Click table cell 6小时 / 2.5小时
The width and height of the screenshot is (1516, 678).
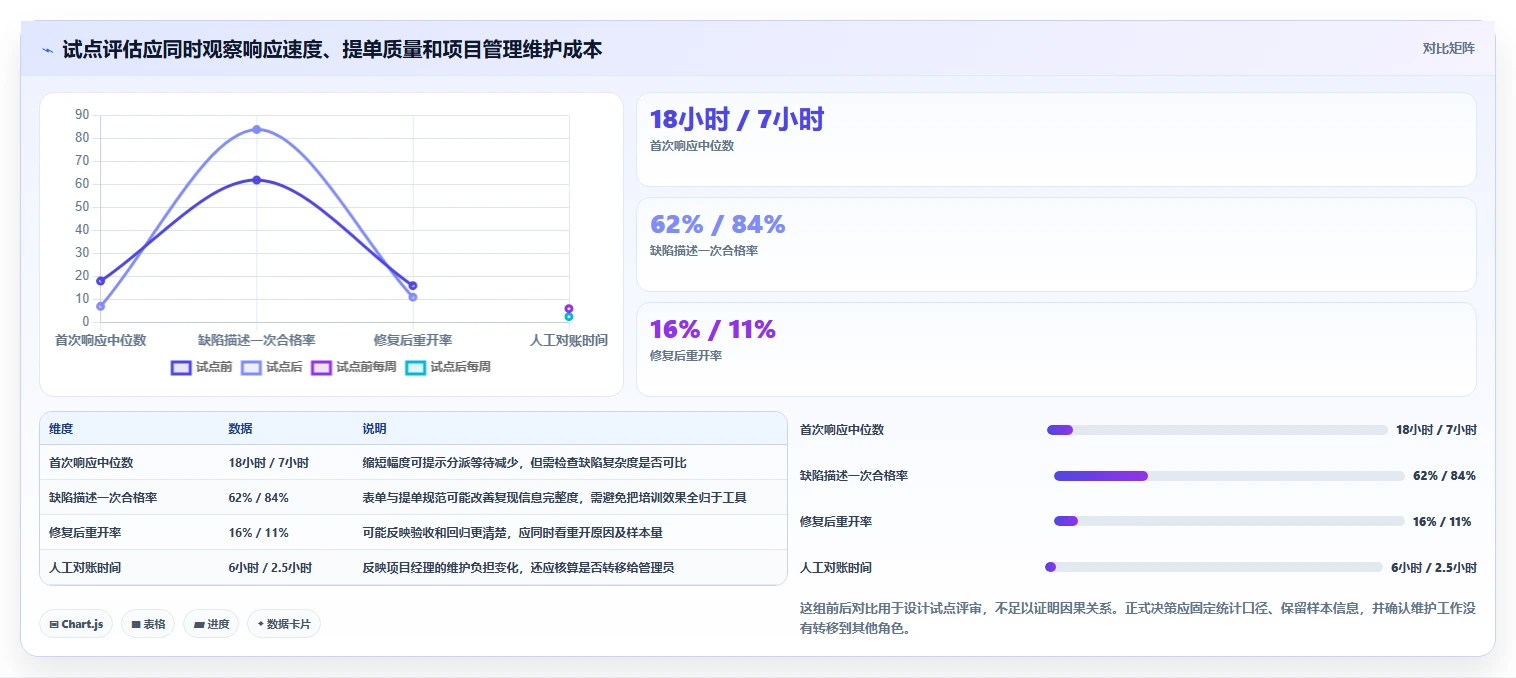[x=270, y=568]
